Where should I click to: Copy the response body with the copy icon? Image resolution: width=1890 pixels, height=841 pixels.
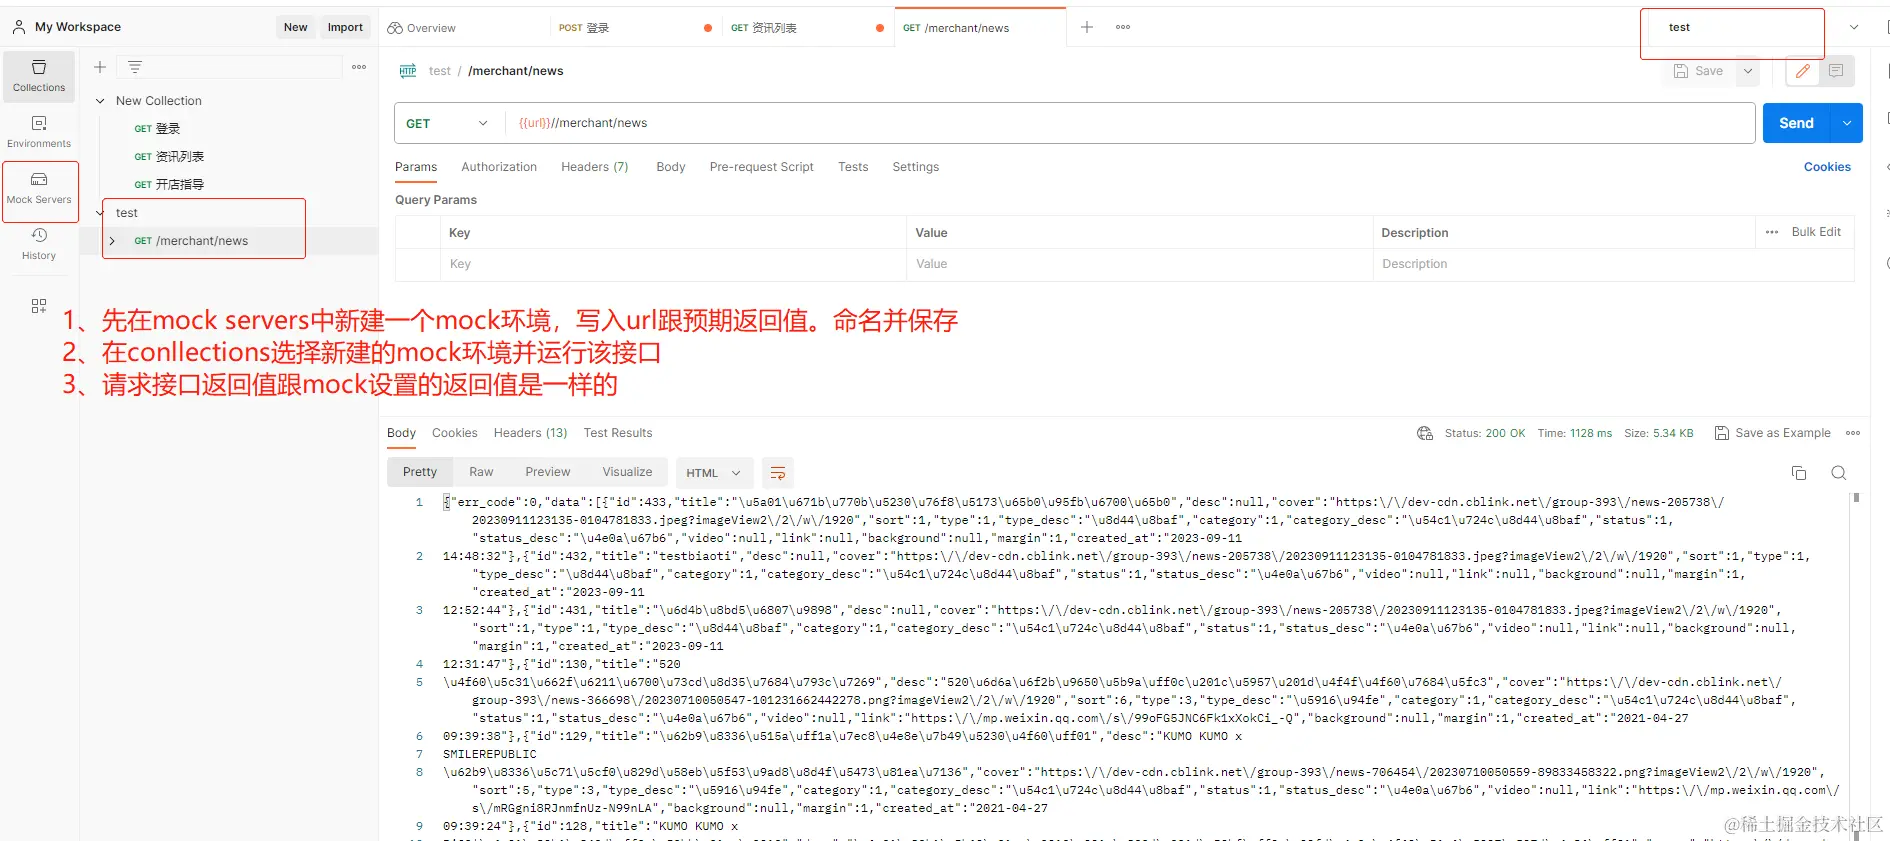[x=1799, y=473]
